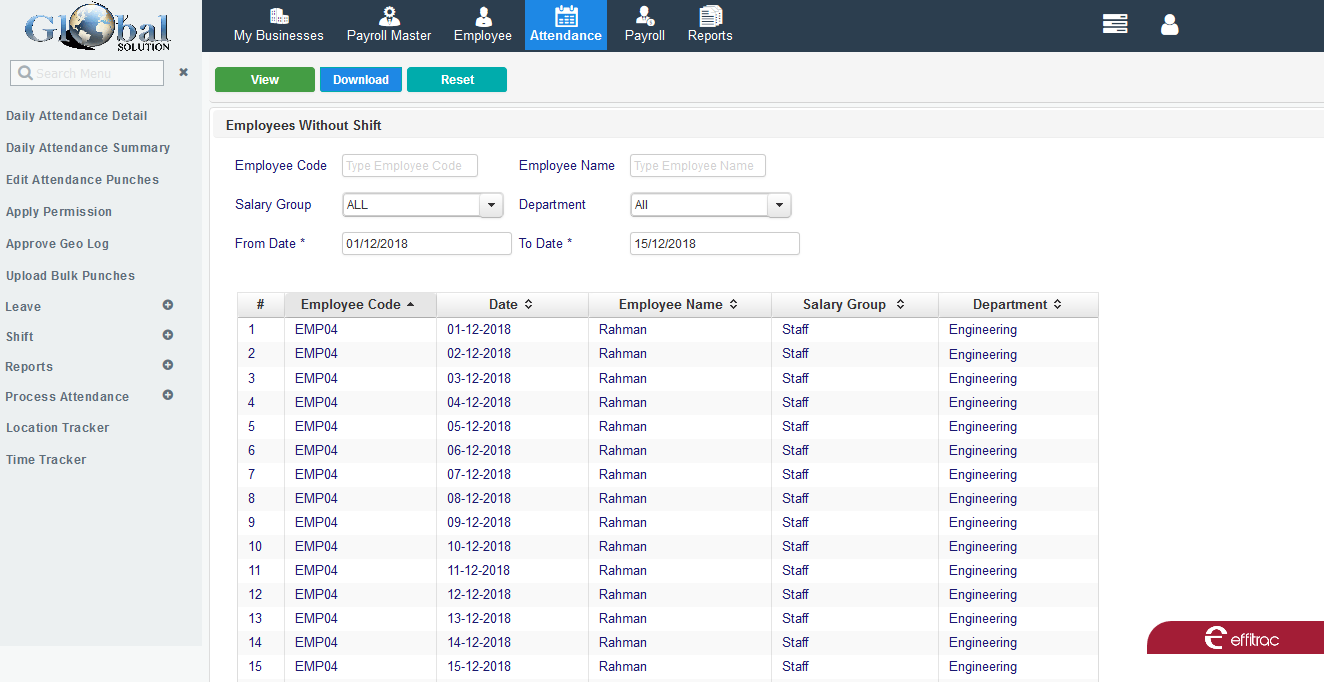This screenshot has width=1324, height=682.
Task: Click the green View button
Action: (x=265, y=80)
